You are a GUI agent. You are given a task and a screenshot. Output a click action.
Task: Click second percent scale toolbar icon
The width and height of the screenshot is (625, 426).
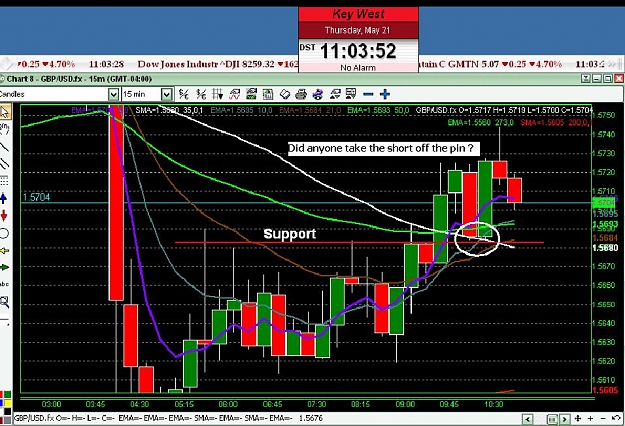pyautogui.click(x=201, y=94)
